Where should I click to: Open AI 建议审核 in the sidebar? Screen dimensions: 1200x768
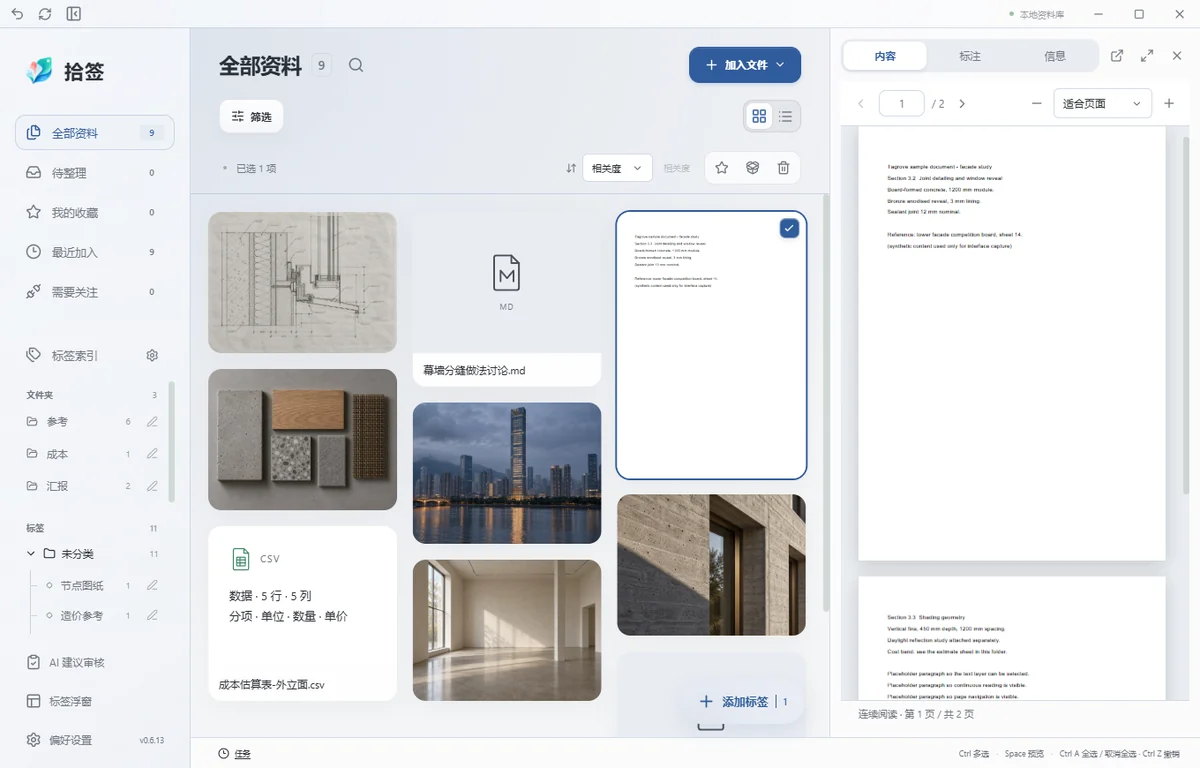pos(95,662)
